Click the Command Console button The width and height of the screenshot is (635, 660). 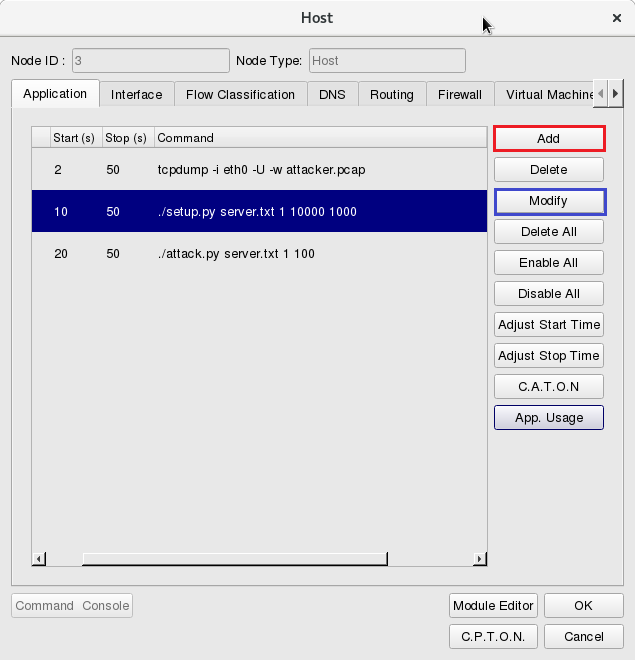point(72,606)
